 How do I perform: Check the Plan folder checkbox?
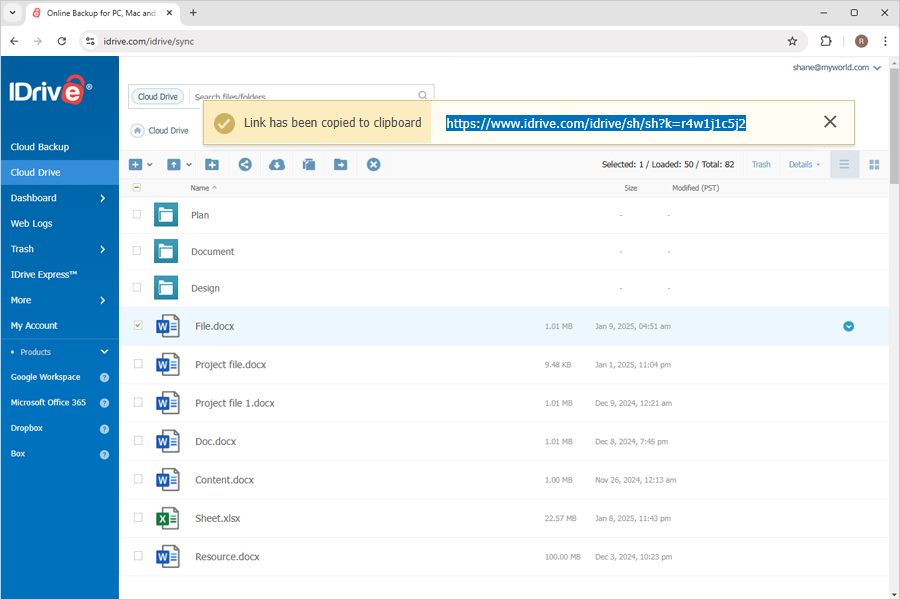(x=137, y=214)
